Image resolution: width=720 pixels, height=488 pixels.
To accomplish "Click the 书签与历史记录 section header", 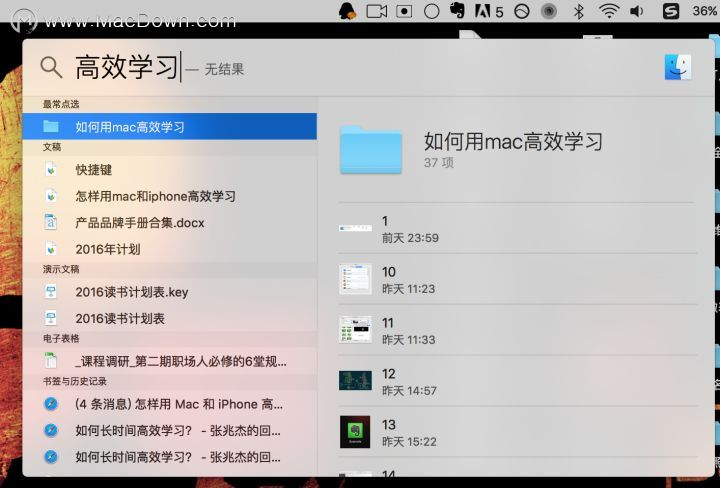I will pyautogui.click(x=75, y=381).
